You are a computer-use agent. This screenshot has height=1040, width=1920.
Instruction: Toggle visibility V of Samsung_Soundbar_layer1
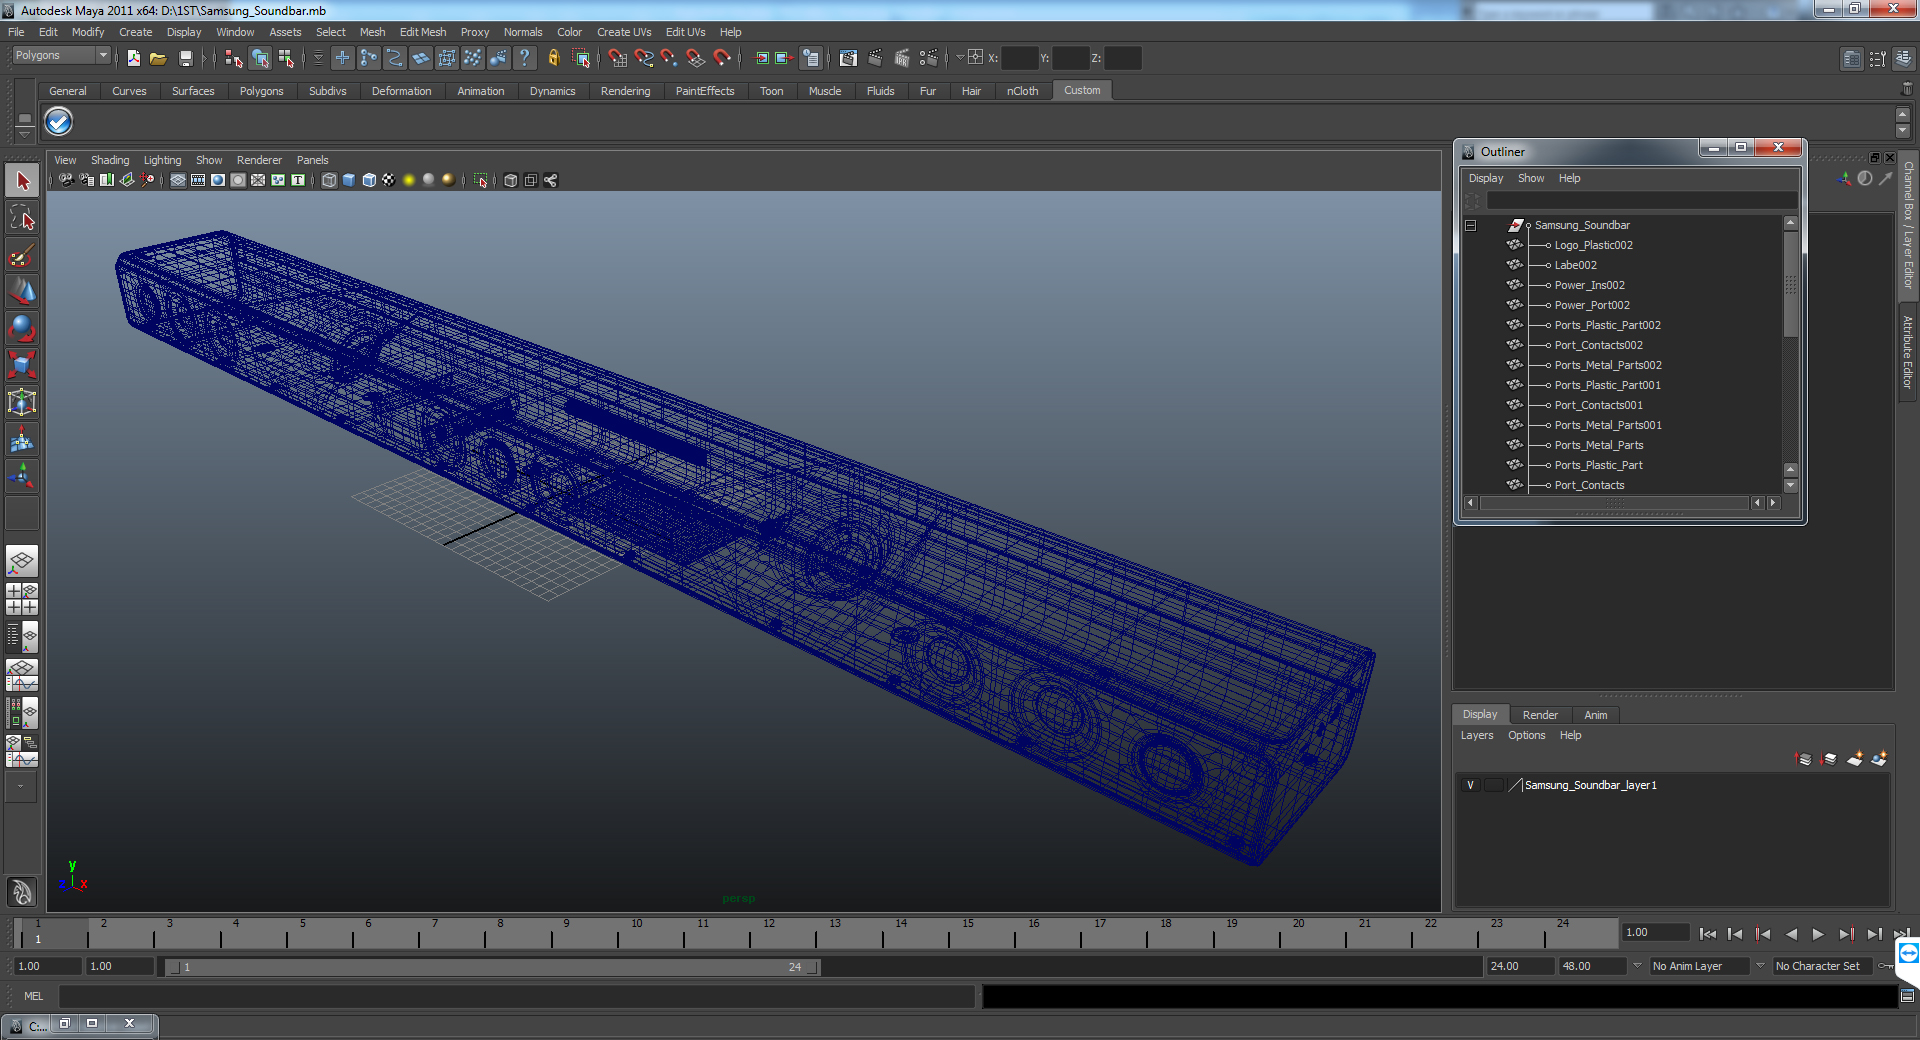coord(1470,785)
